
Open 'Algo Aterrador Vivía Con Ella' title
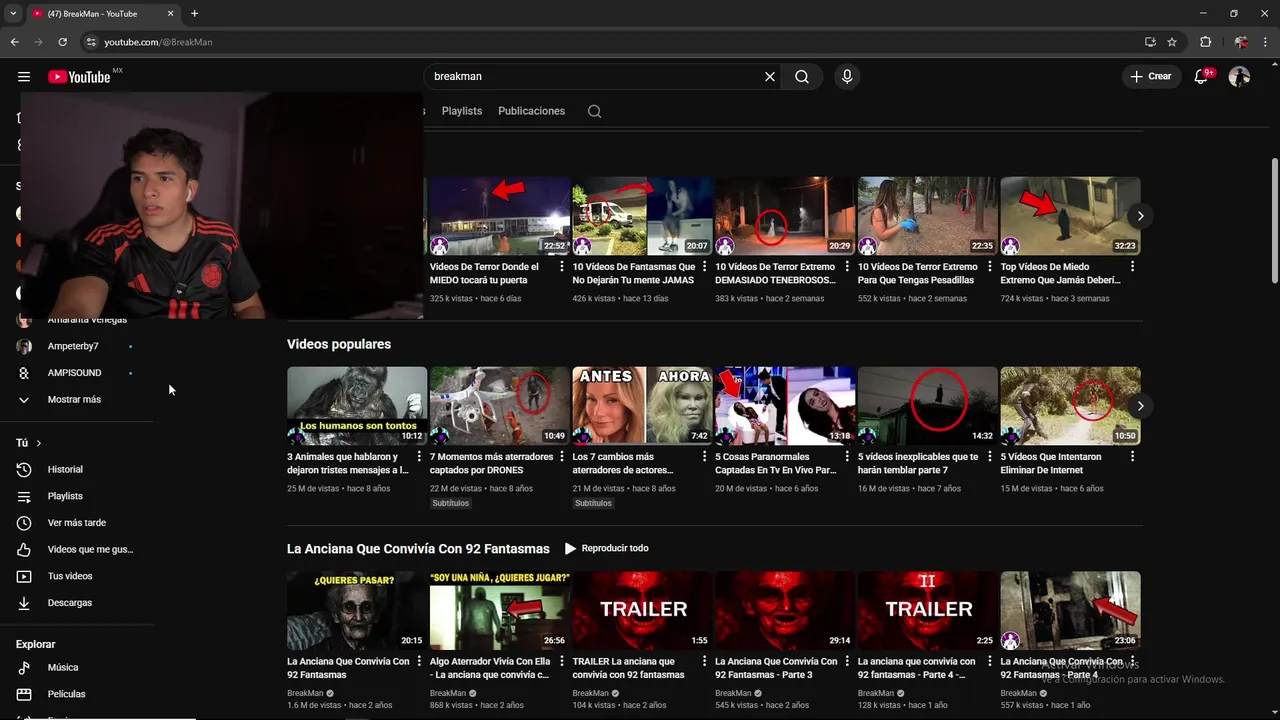tap(490, 668)
